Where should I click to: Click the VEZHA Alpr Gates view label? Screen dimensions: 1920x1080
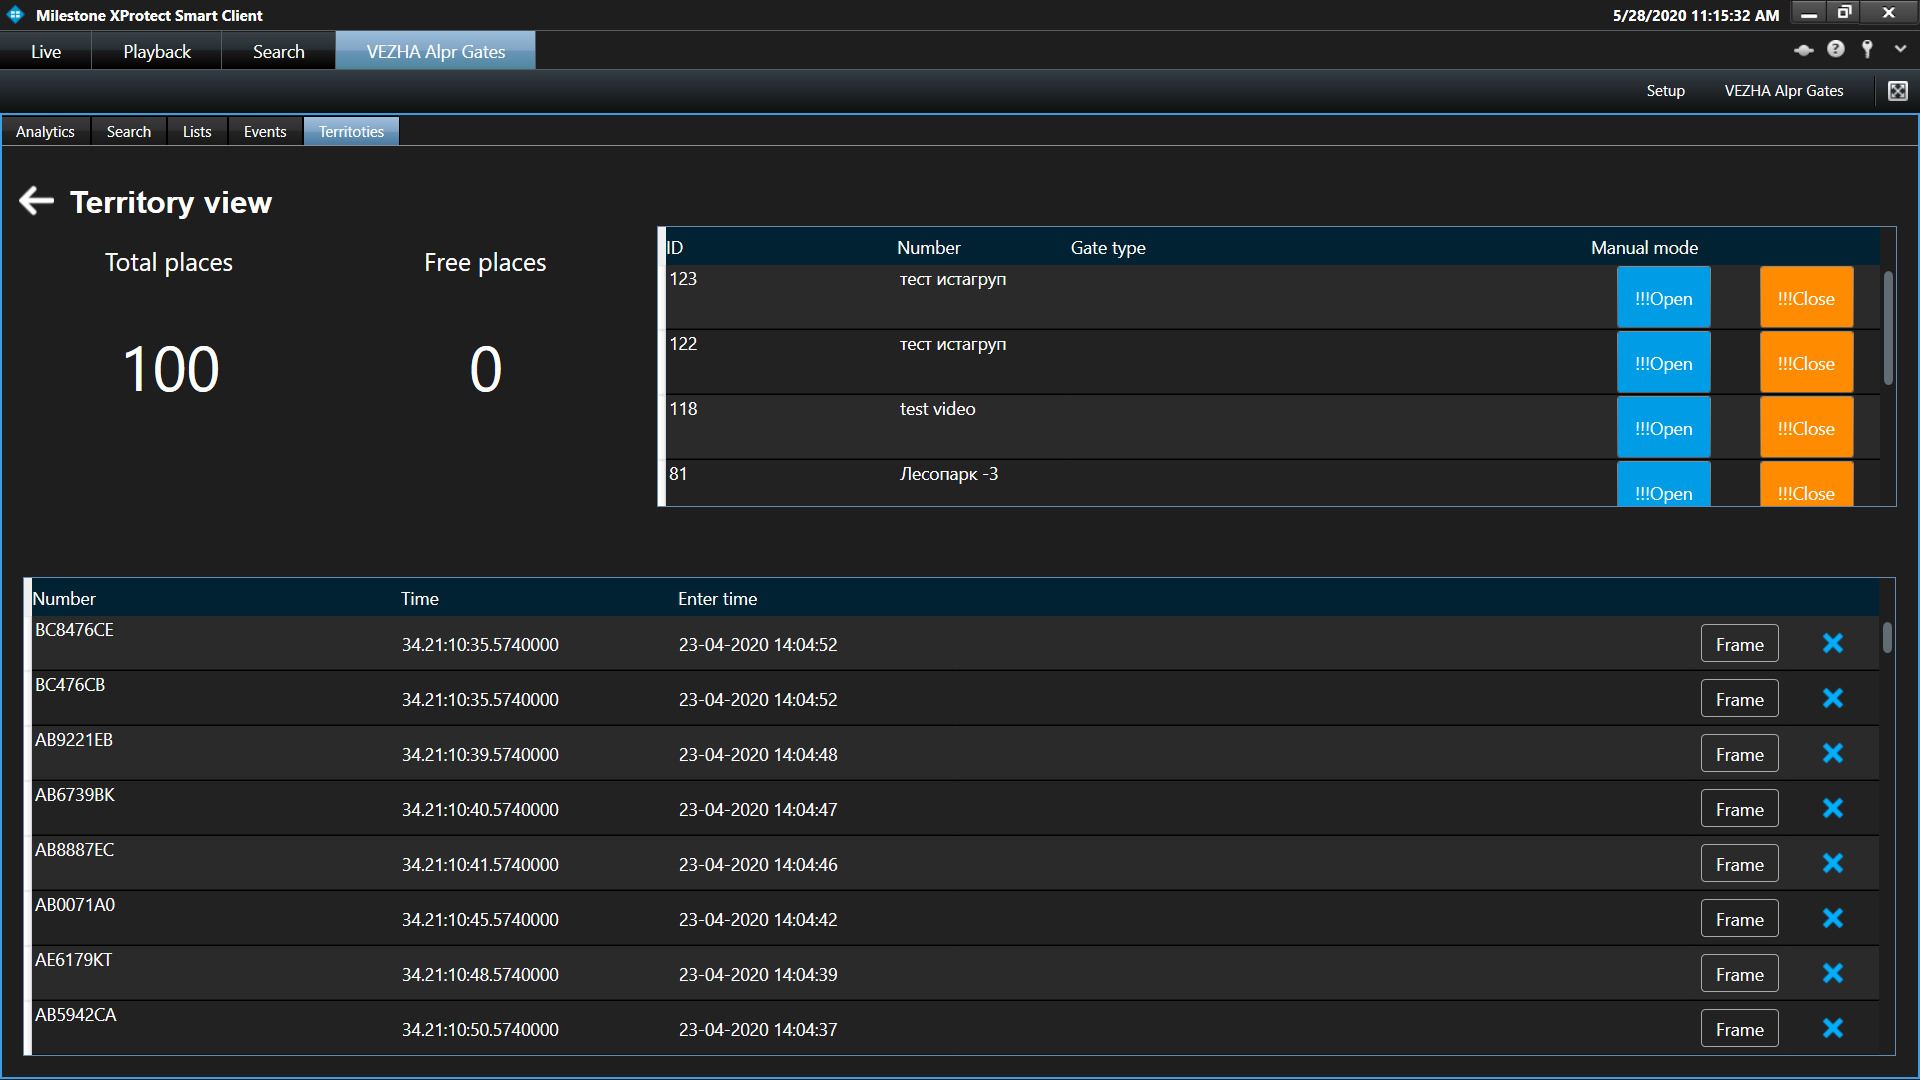[x=1783, y=91]
